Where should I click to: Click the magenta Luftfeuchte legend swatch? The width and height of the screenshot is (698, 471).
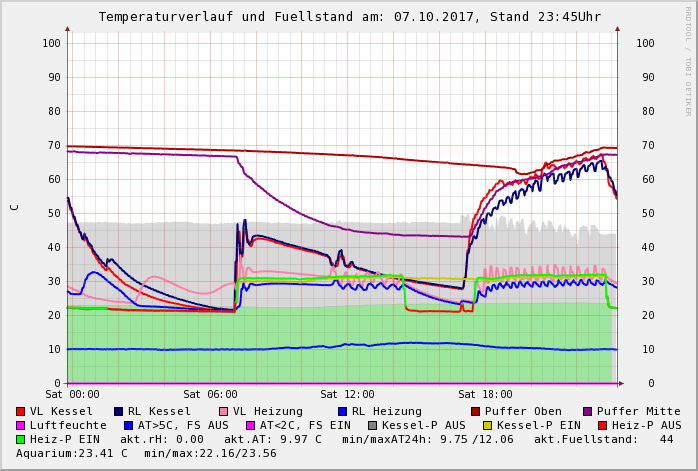click(21, 425)
